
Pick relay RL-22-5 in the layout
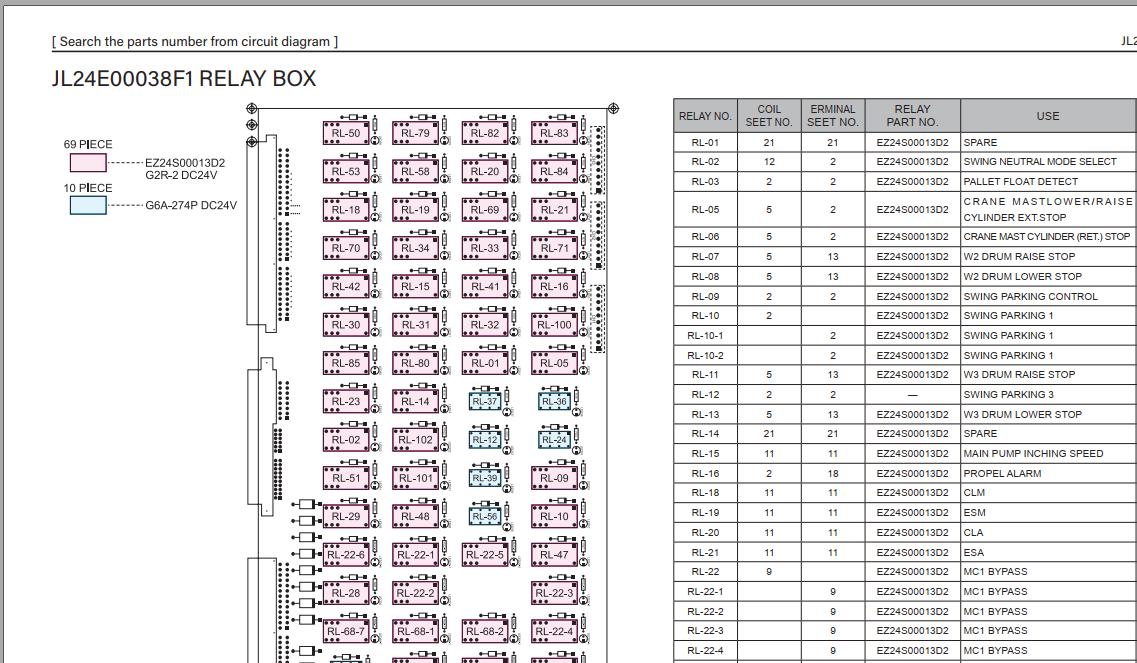[x=485, y=555]
